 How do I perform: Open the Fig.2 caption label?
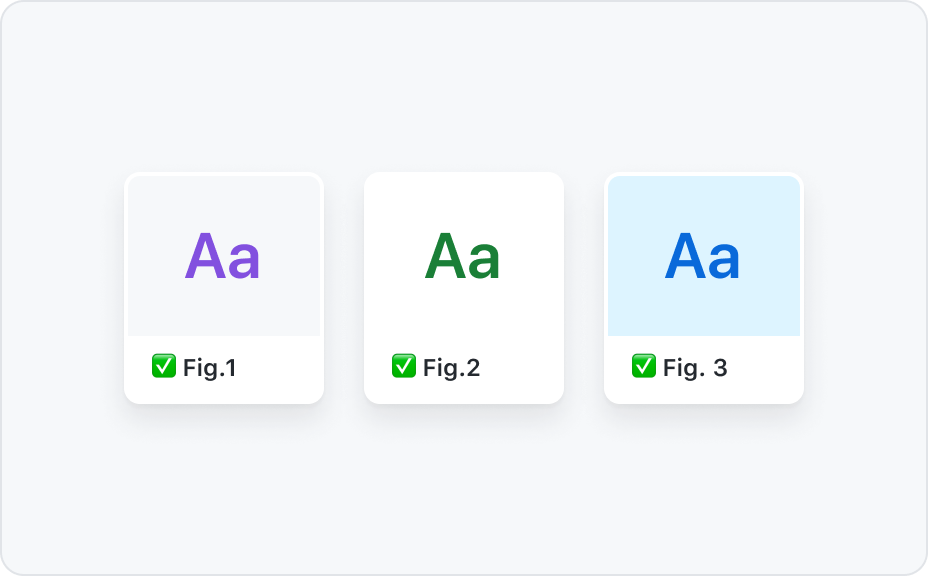pyautogui.click(x=452, y=368)
